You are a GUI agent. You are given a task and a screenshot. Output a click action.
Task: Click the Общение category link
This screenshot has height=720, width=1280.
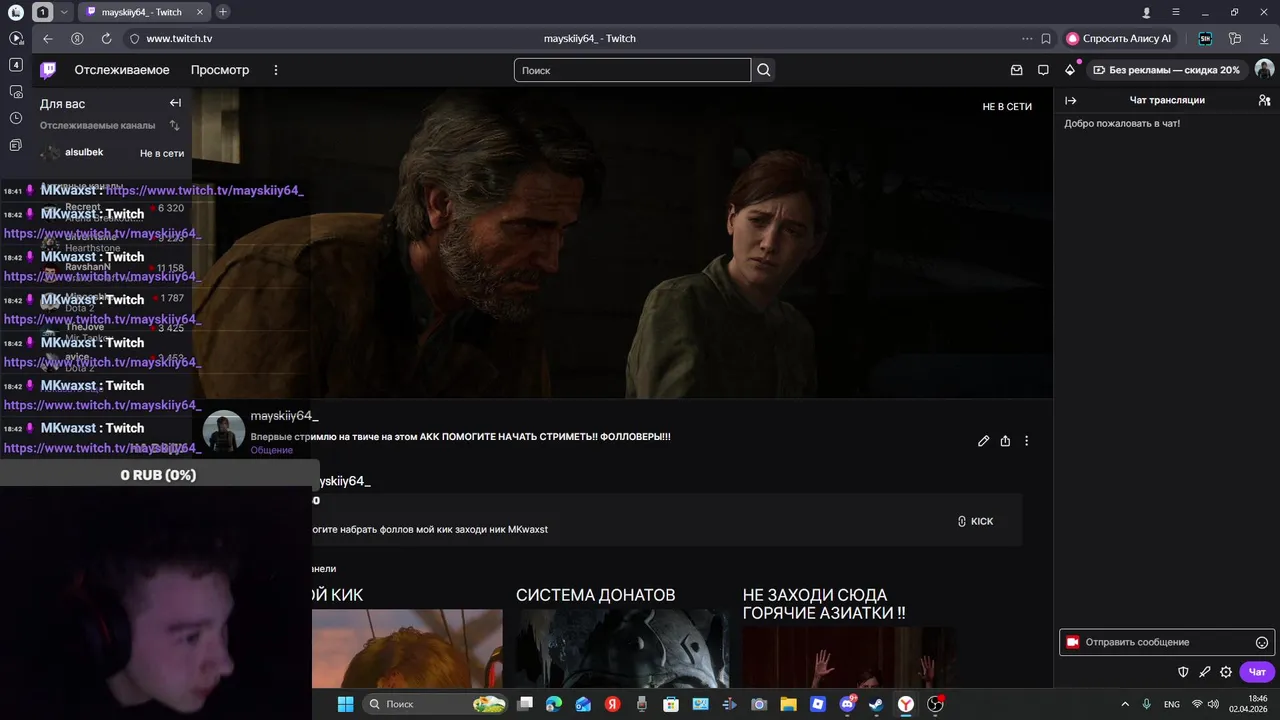pos(272,450)
